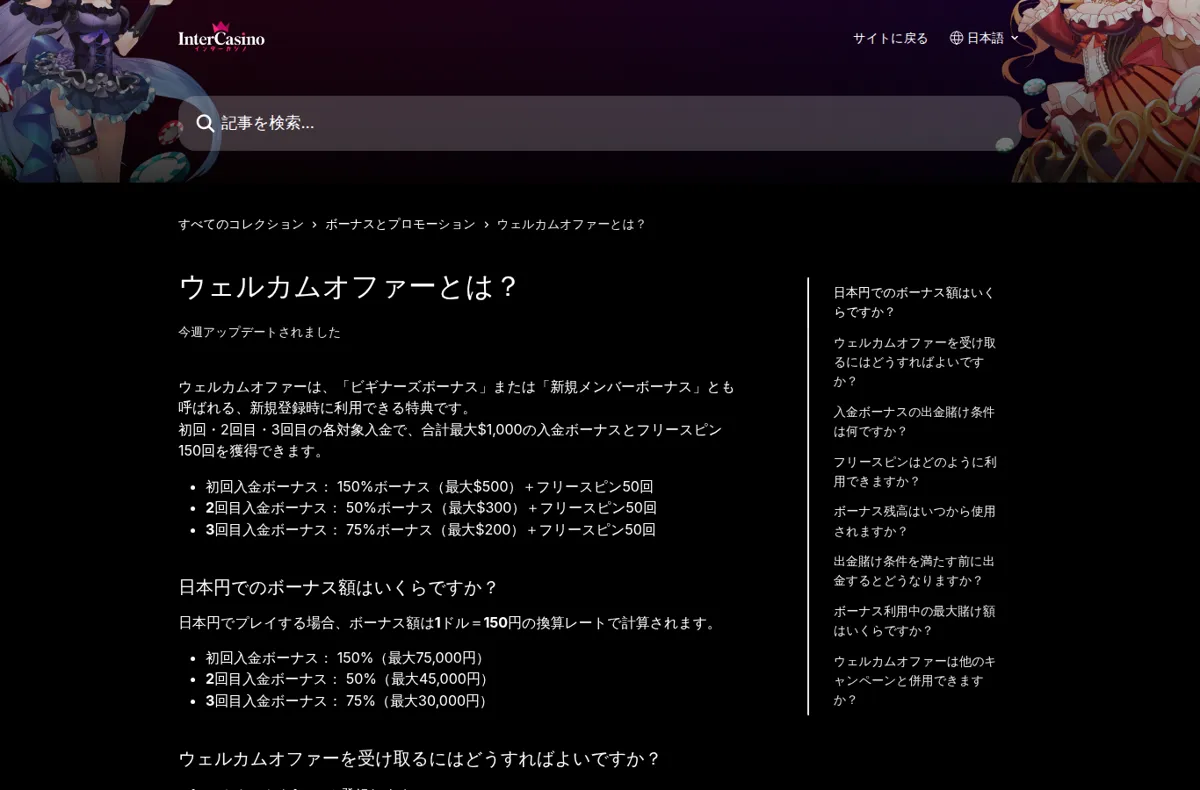The image size is (1200, 790).
Task: Jump to 出金賭け条件を満たす前に出金 sidebar link
Action: click(914, 571)
